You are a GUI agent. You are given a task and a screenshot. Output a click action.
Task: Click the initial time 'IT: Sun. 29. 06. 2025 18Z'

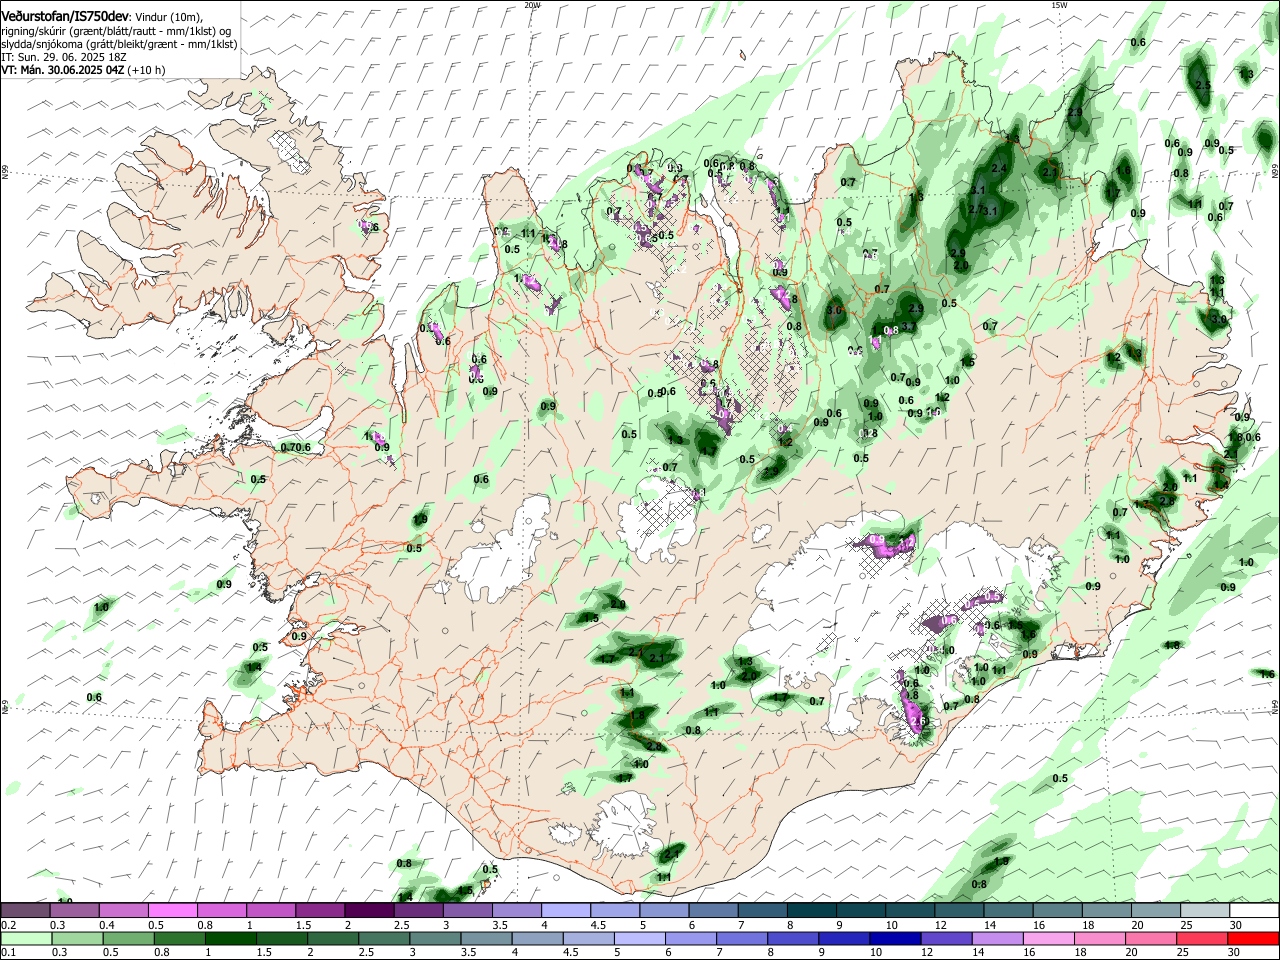pyautogui.click(x=63, y=57)
